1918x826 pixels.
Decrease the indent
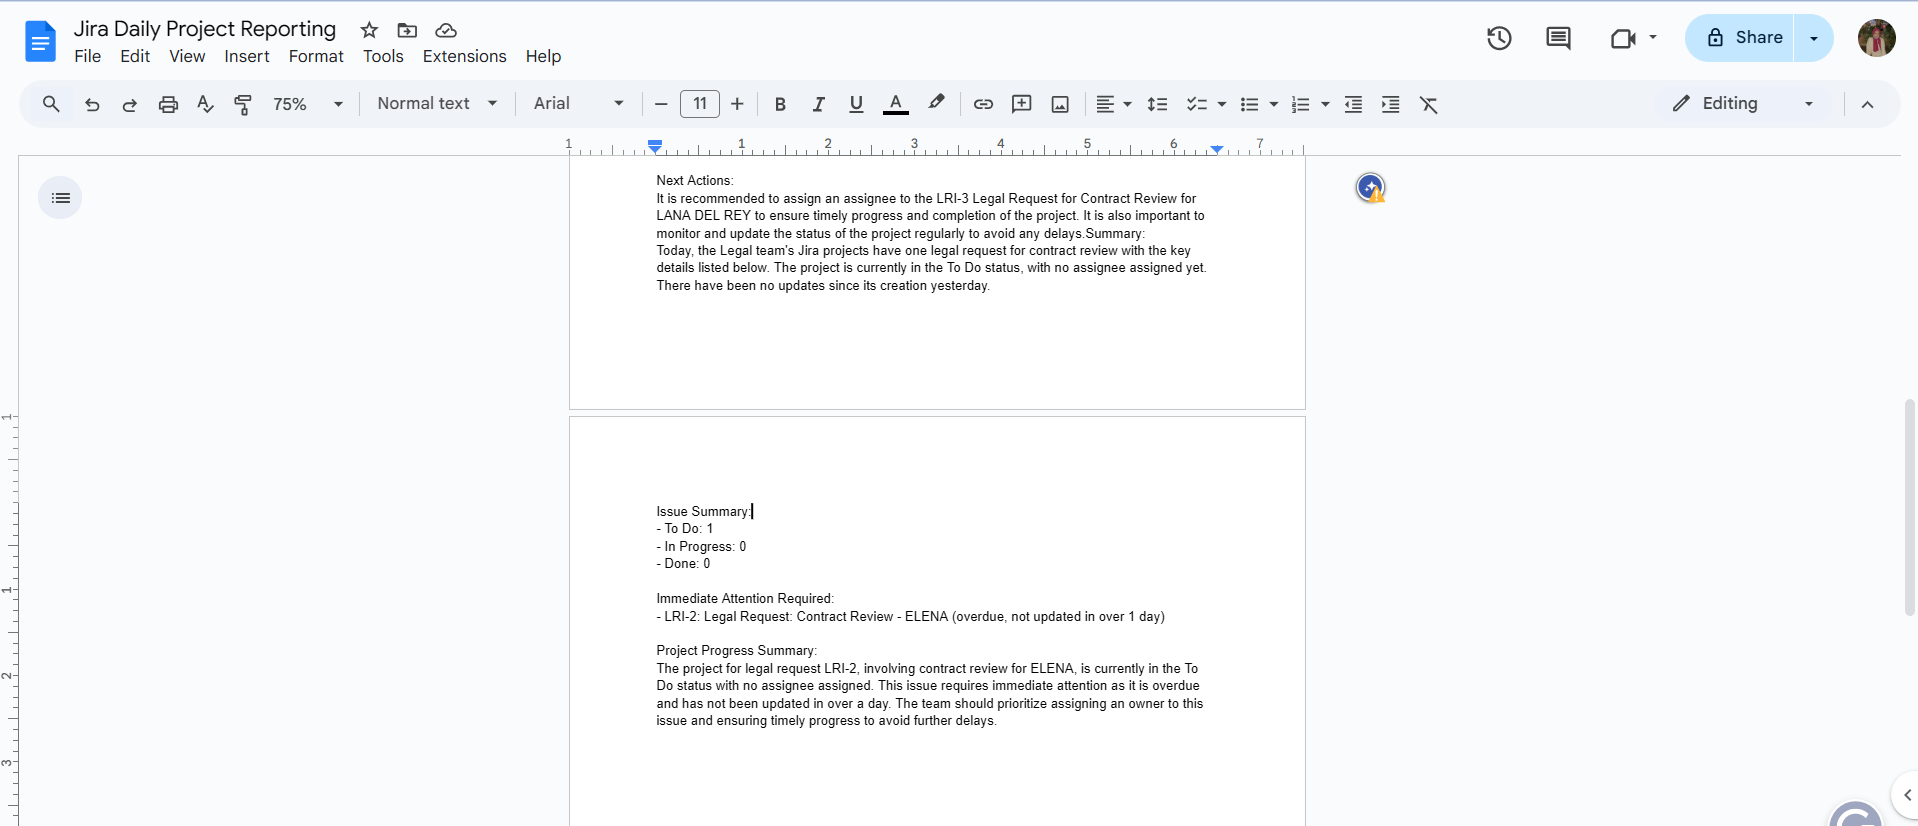coord(1353,104)
